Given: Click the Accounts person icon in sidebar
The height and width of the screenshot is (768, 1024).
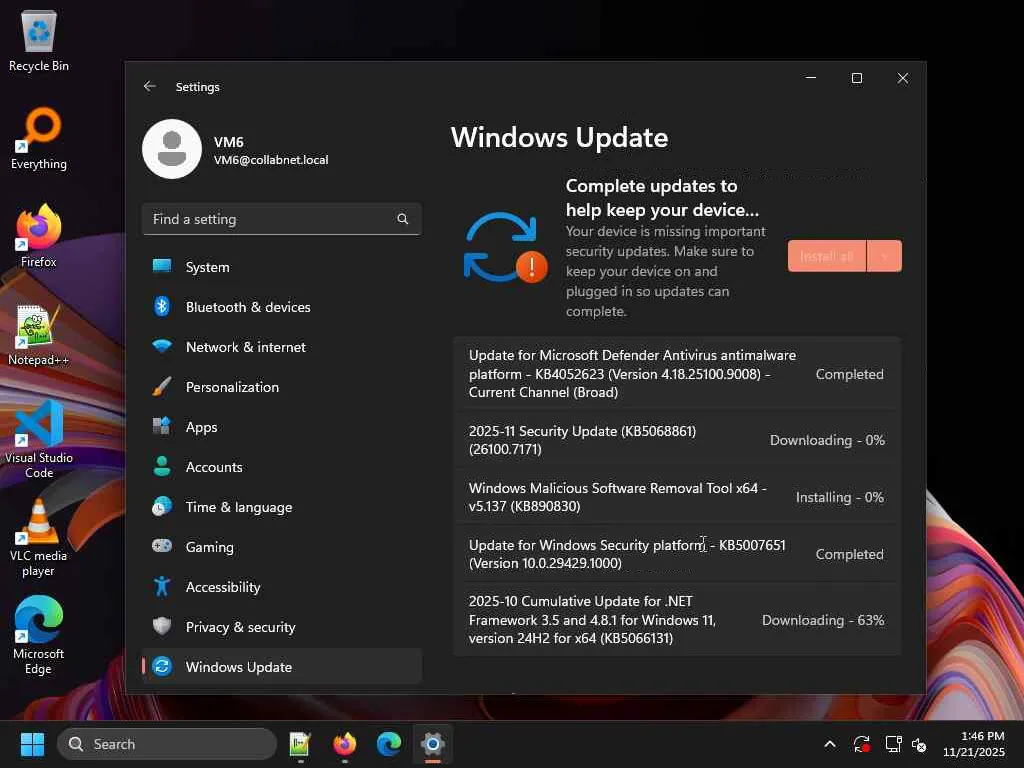Looking at the screenshot, I should click(162, 466).
